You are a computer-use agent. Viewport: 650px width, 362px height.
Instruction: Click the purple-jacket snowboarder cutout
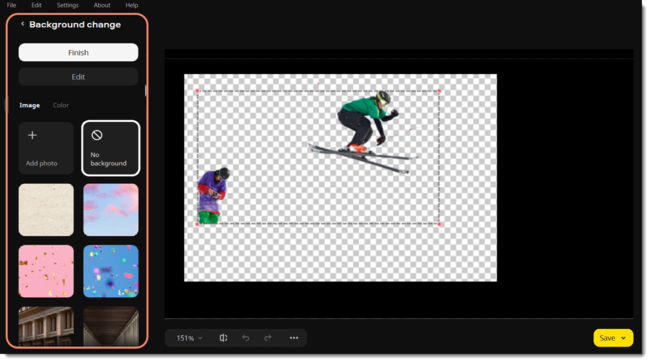pyautogui.click(x=213, y=196)
